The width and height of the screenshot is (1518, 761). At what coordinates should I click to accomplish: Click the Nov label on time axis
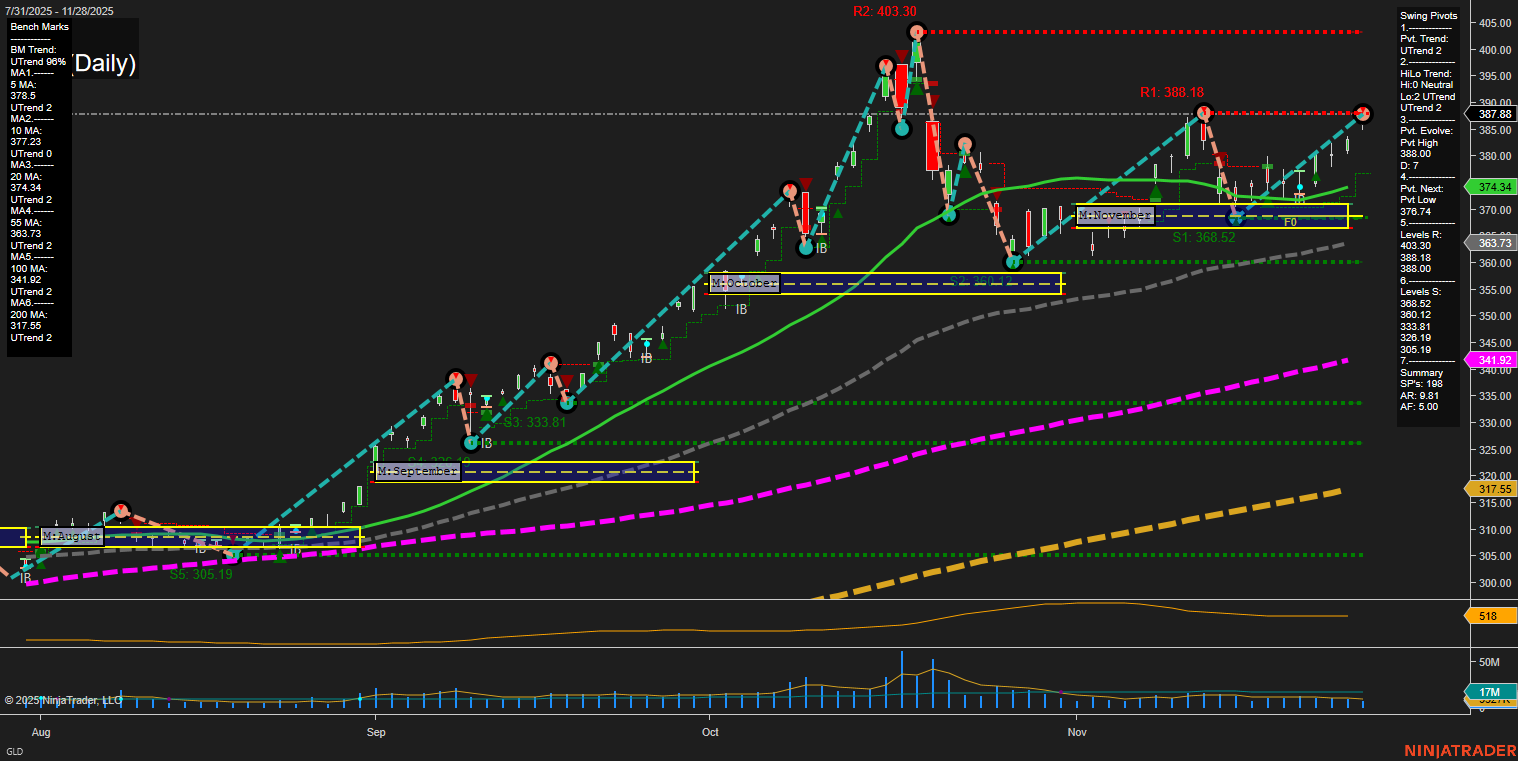[1077, 732]
